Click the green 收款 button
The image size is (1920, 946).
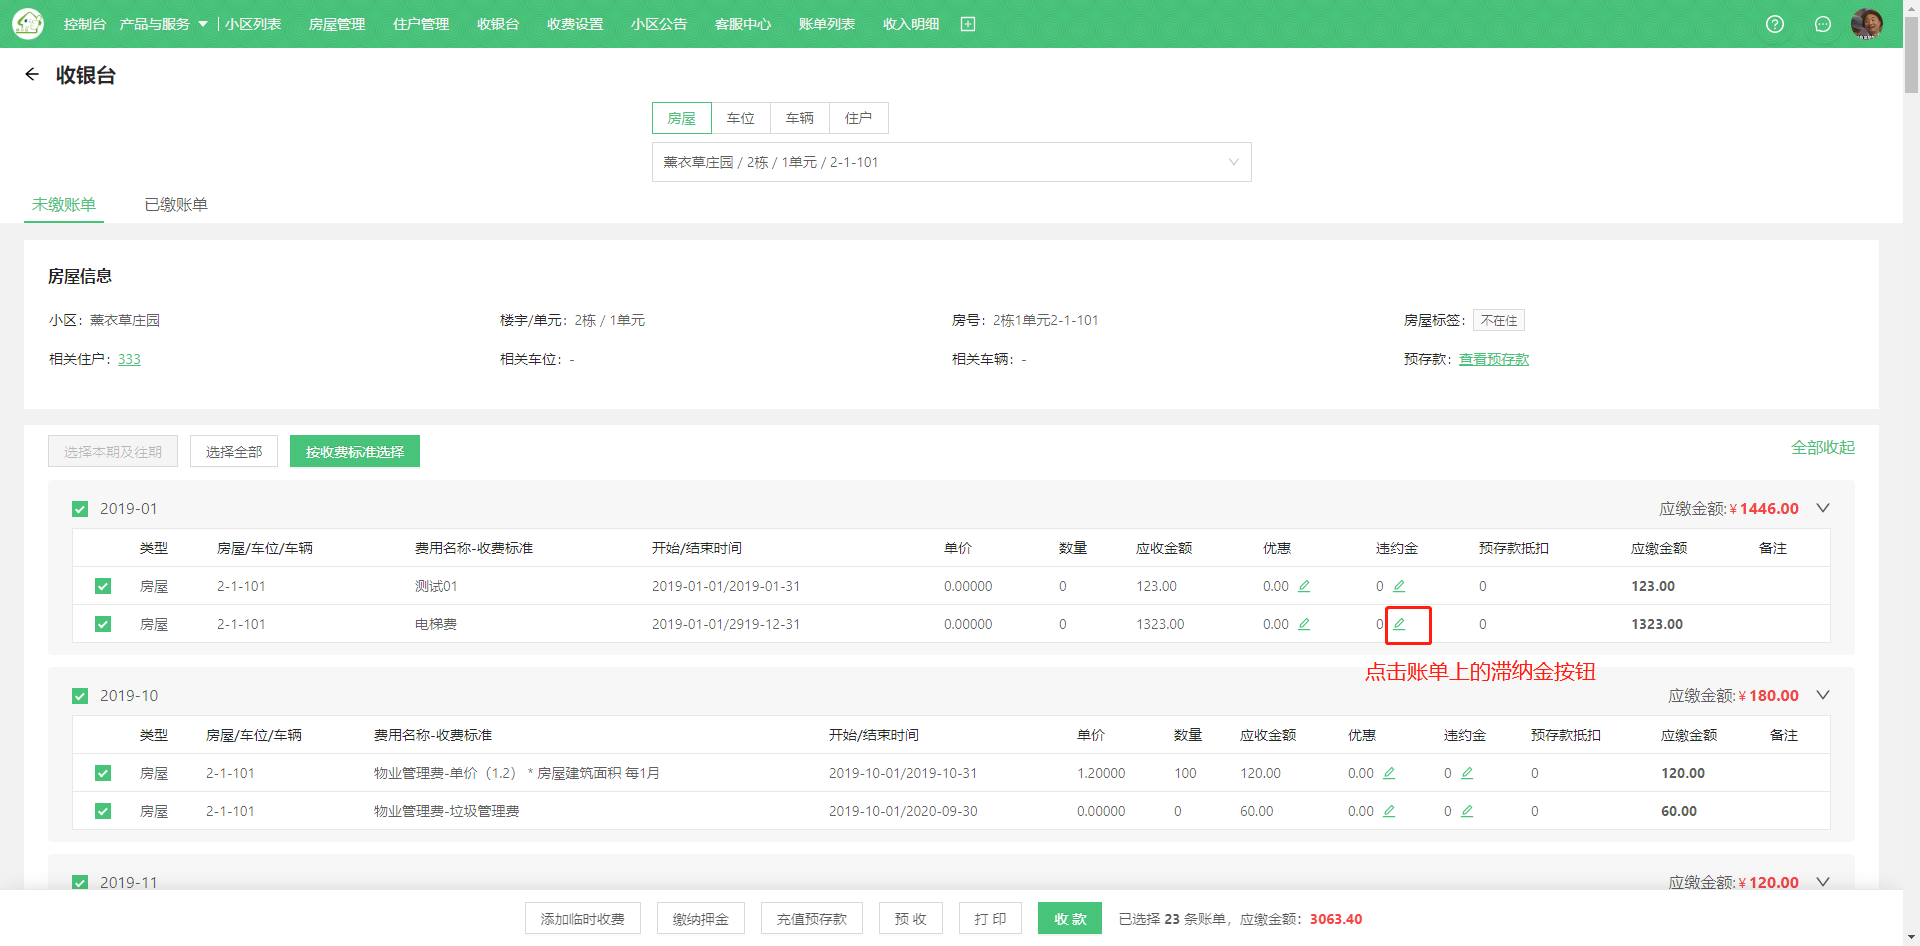(x=1070, y=918)
